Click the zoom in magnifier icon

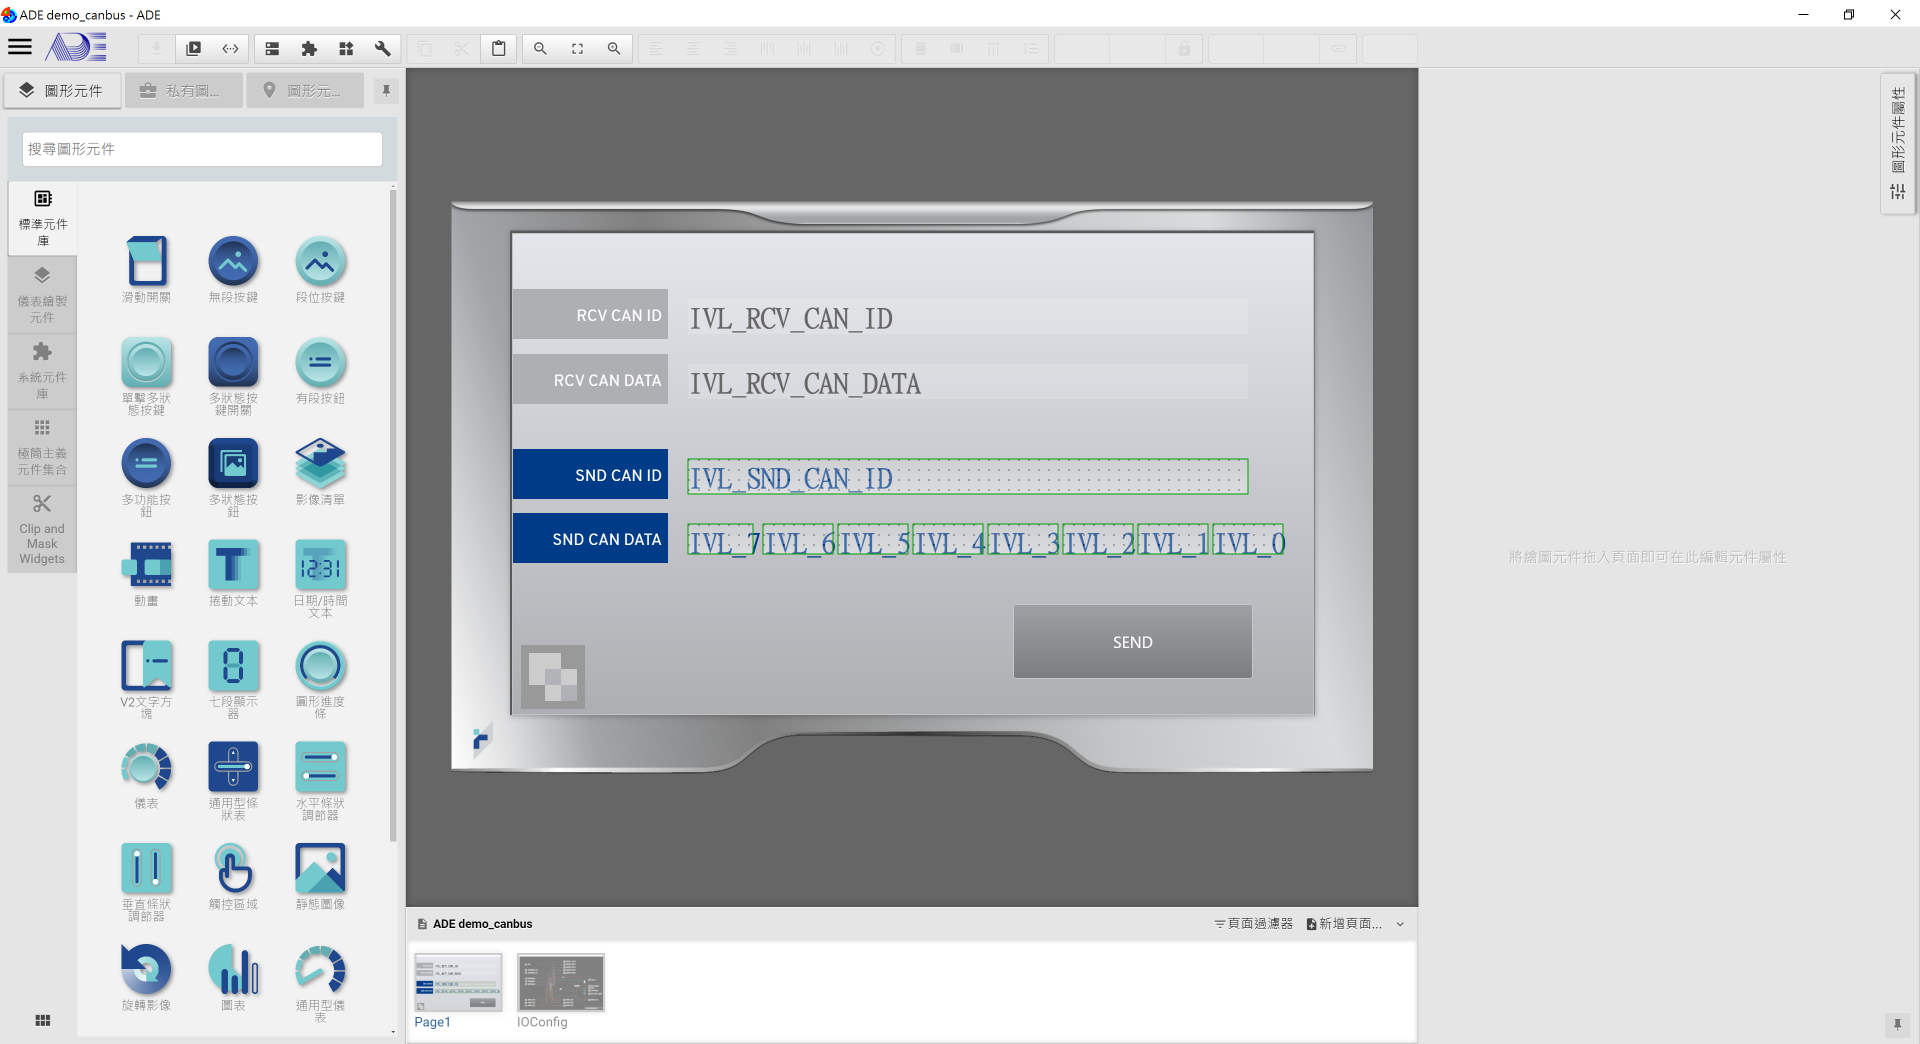point(614,48)
